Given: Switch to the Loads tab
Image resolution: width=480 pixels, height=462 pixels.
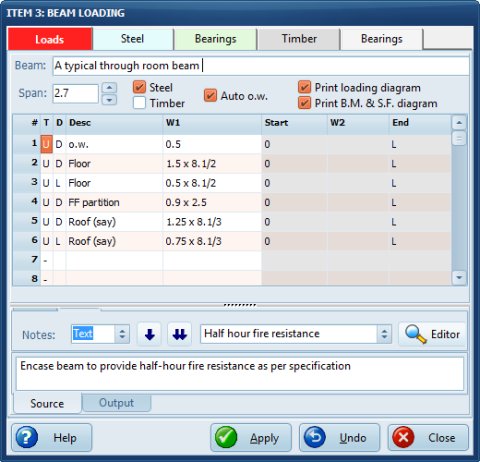Looking at the screenshot, I should 50,39.
